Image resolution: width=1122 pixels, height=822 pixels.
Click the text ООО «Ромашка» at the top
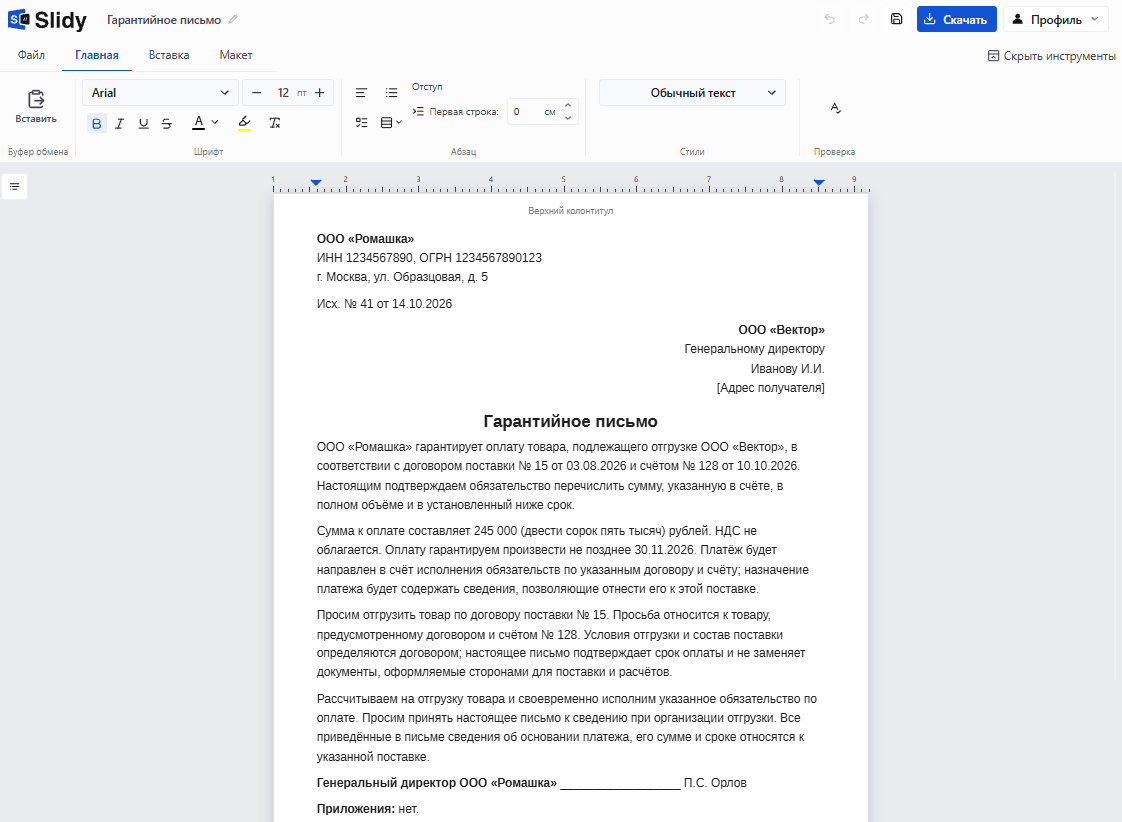(x=365, y=239)
